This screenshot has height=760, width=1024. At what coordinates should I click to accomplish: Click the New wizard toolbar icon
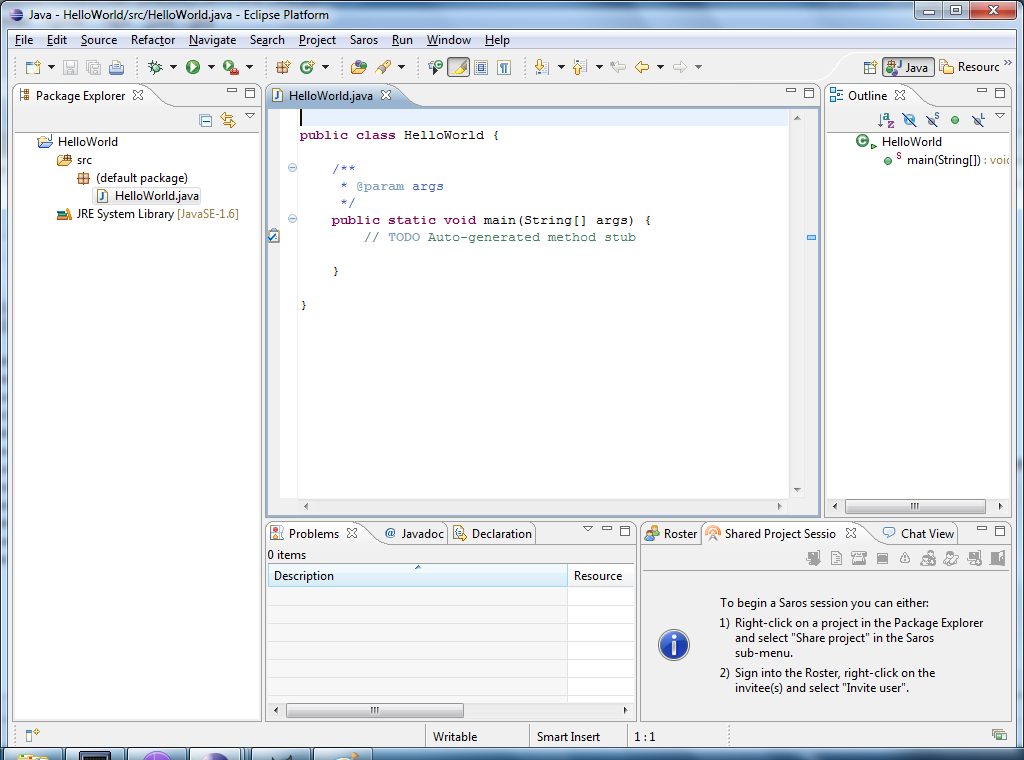point(33,67)
